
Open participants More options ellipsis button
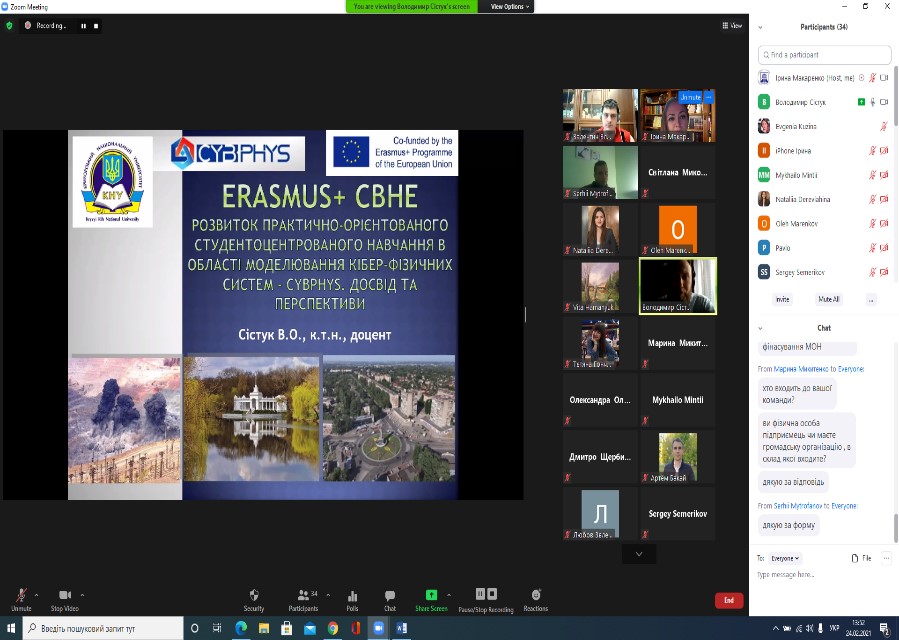point(871,299)
